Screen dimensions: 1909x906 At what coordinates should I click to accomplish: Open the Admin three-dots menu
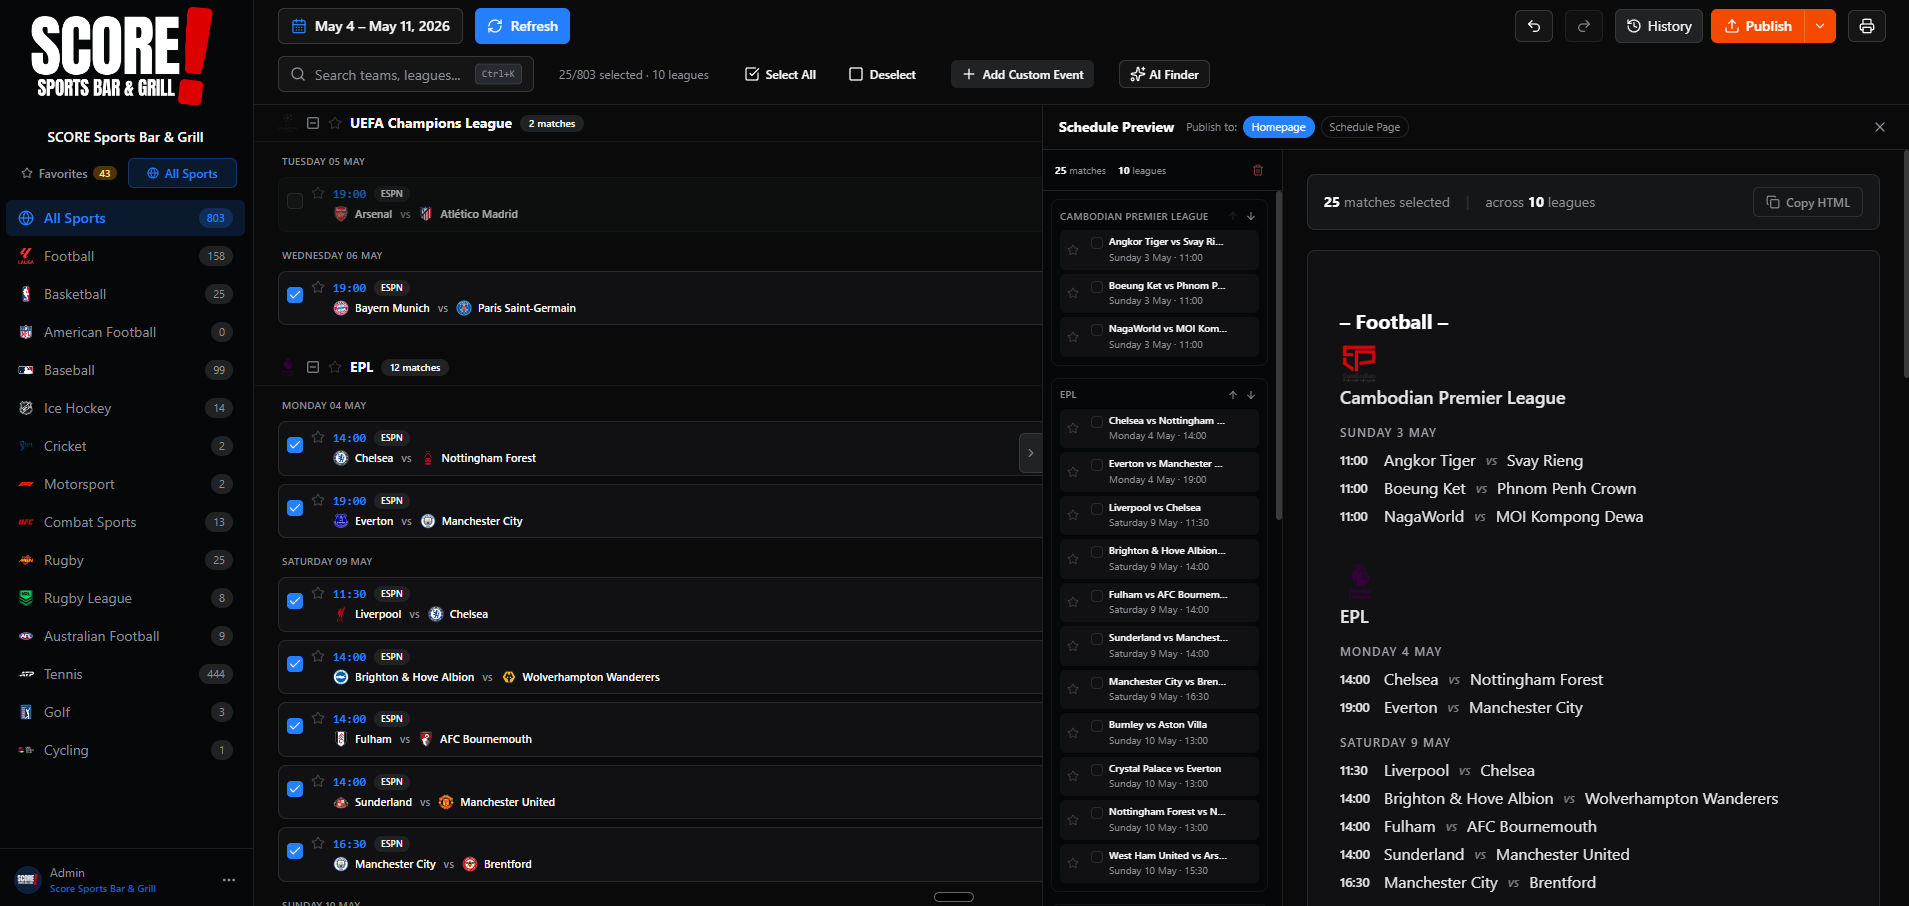click(229, 880)
